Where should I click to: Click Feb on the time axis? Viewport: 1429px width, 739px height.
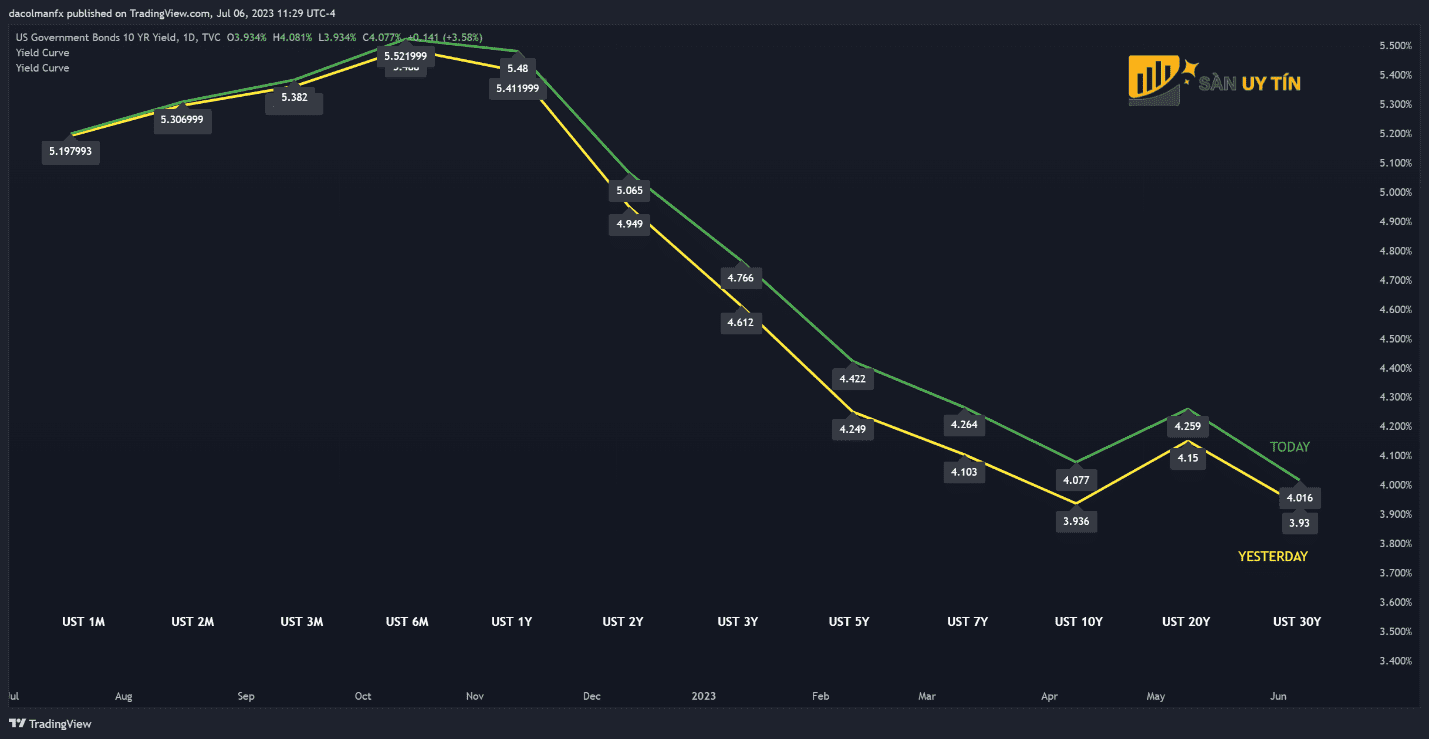[822, 696]
